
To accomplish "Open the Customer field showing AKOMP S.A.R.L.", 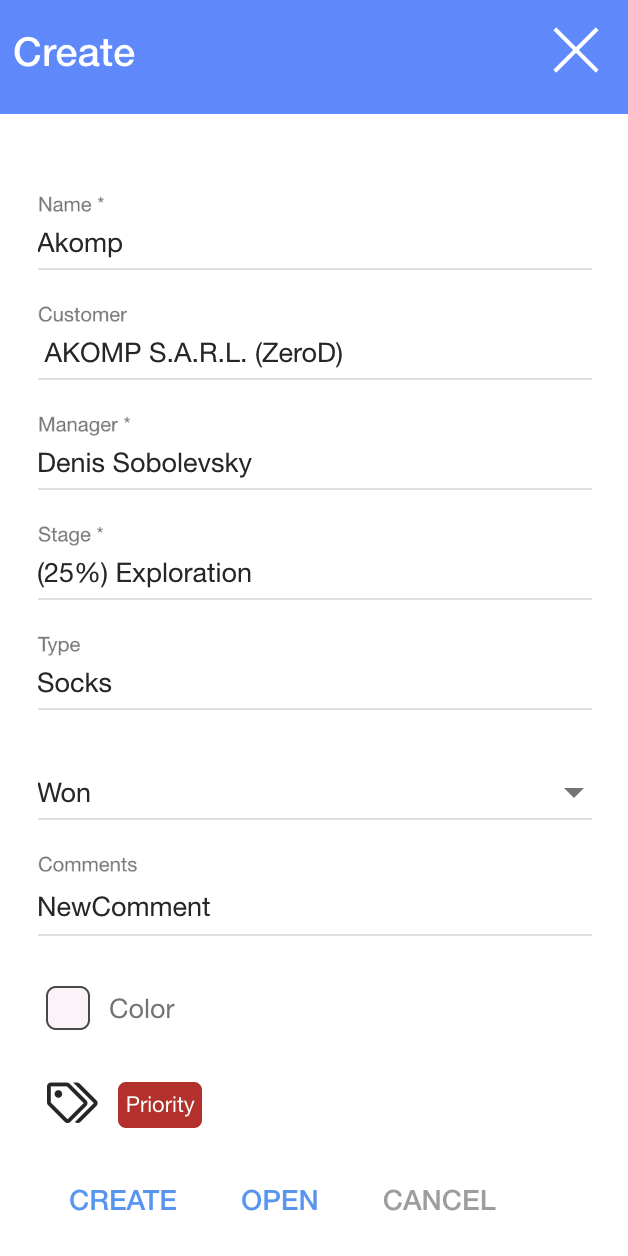I will click(x=314, y=354).
